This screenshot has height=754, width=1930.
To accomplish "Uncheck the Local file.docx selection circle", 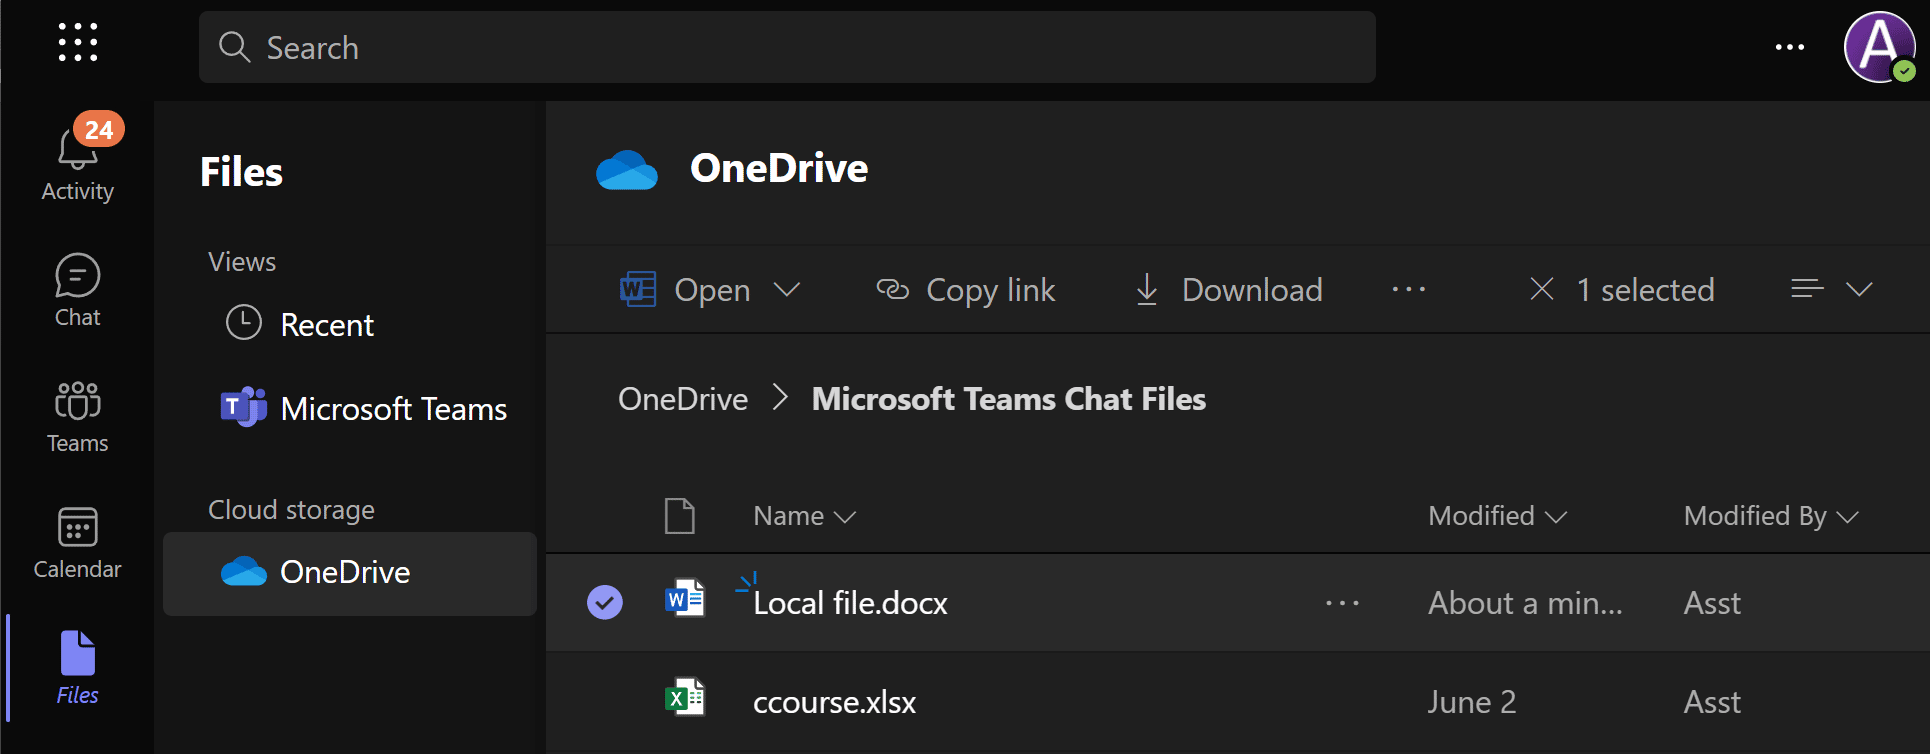I will point(604,602).
